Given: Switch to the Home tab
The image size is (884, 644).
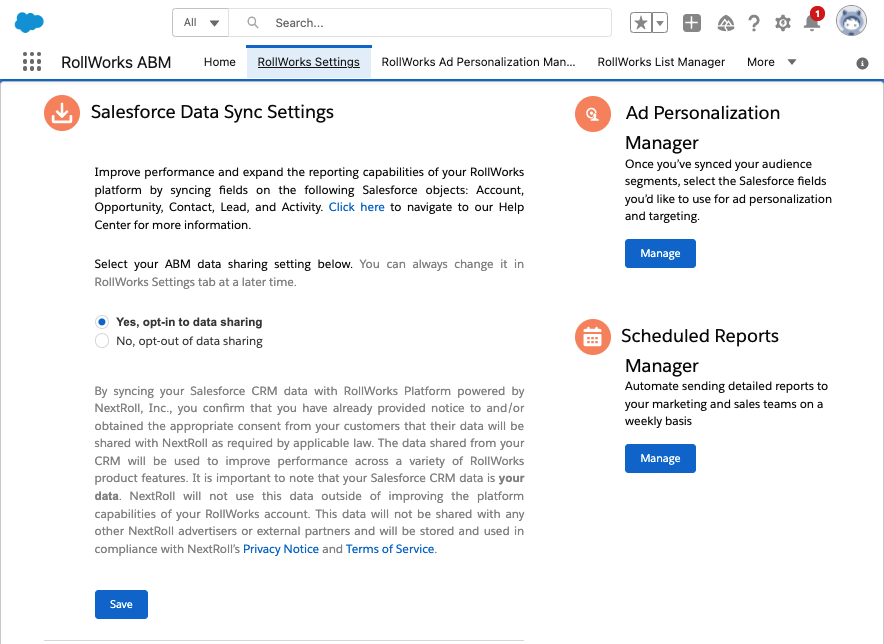Looking at the screenshot, I should tap(220, 62).
